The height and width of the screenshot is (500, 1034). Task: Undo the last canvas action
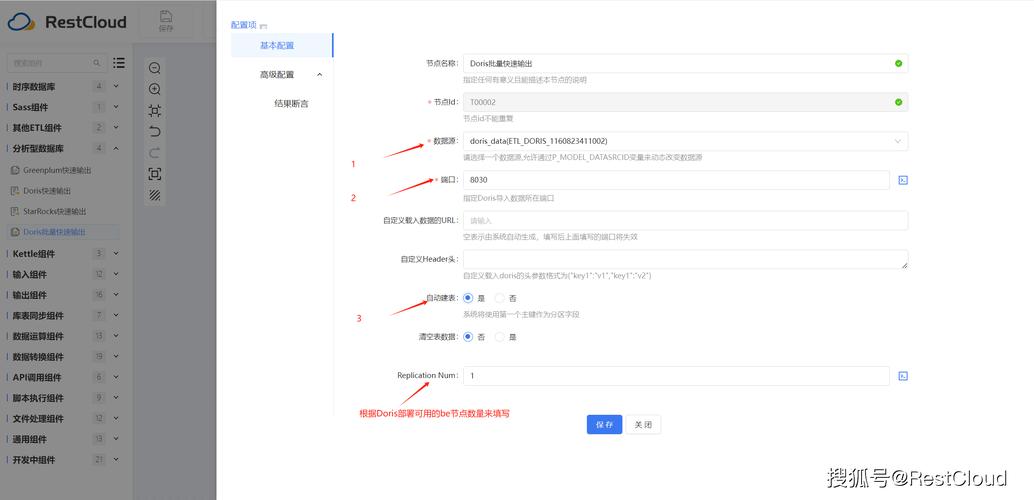tap(155, 131)
